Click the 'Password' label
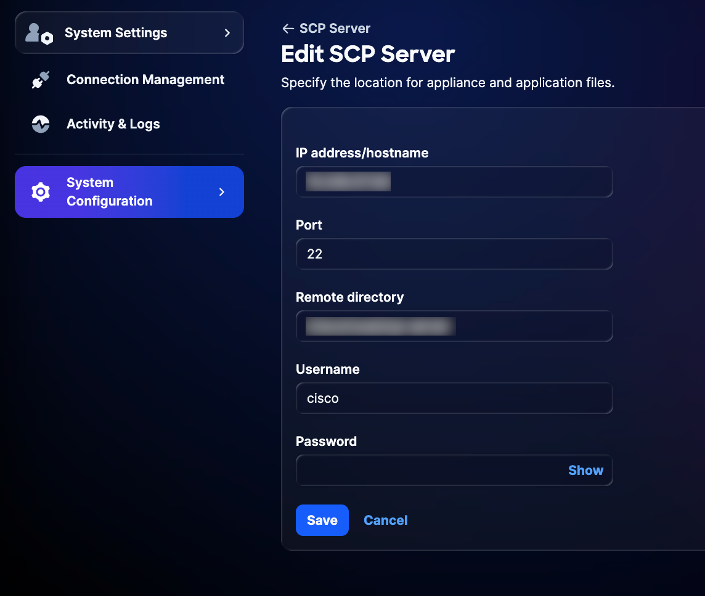Screen dimensions: 706x596 (x=326, y=442)
